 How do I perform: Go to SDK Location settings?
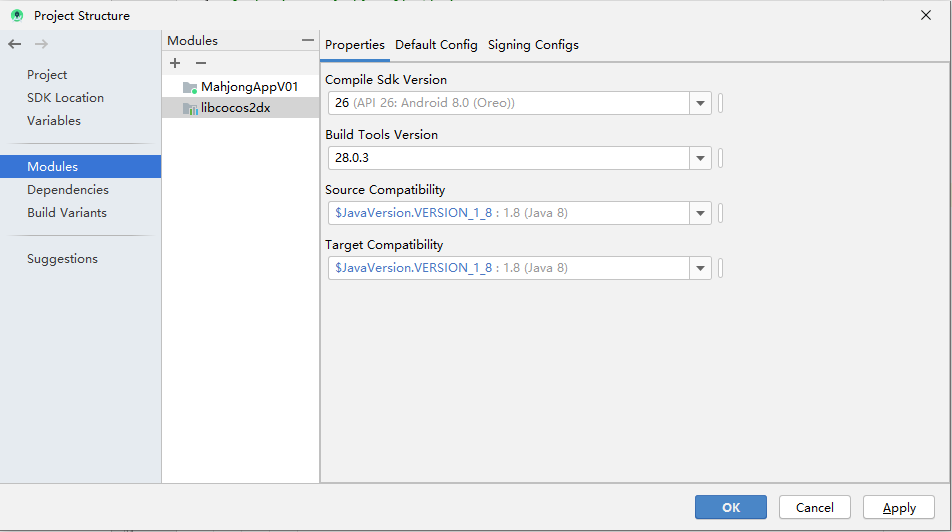click(x=65, y=98)
